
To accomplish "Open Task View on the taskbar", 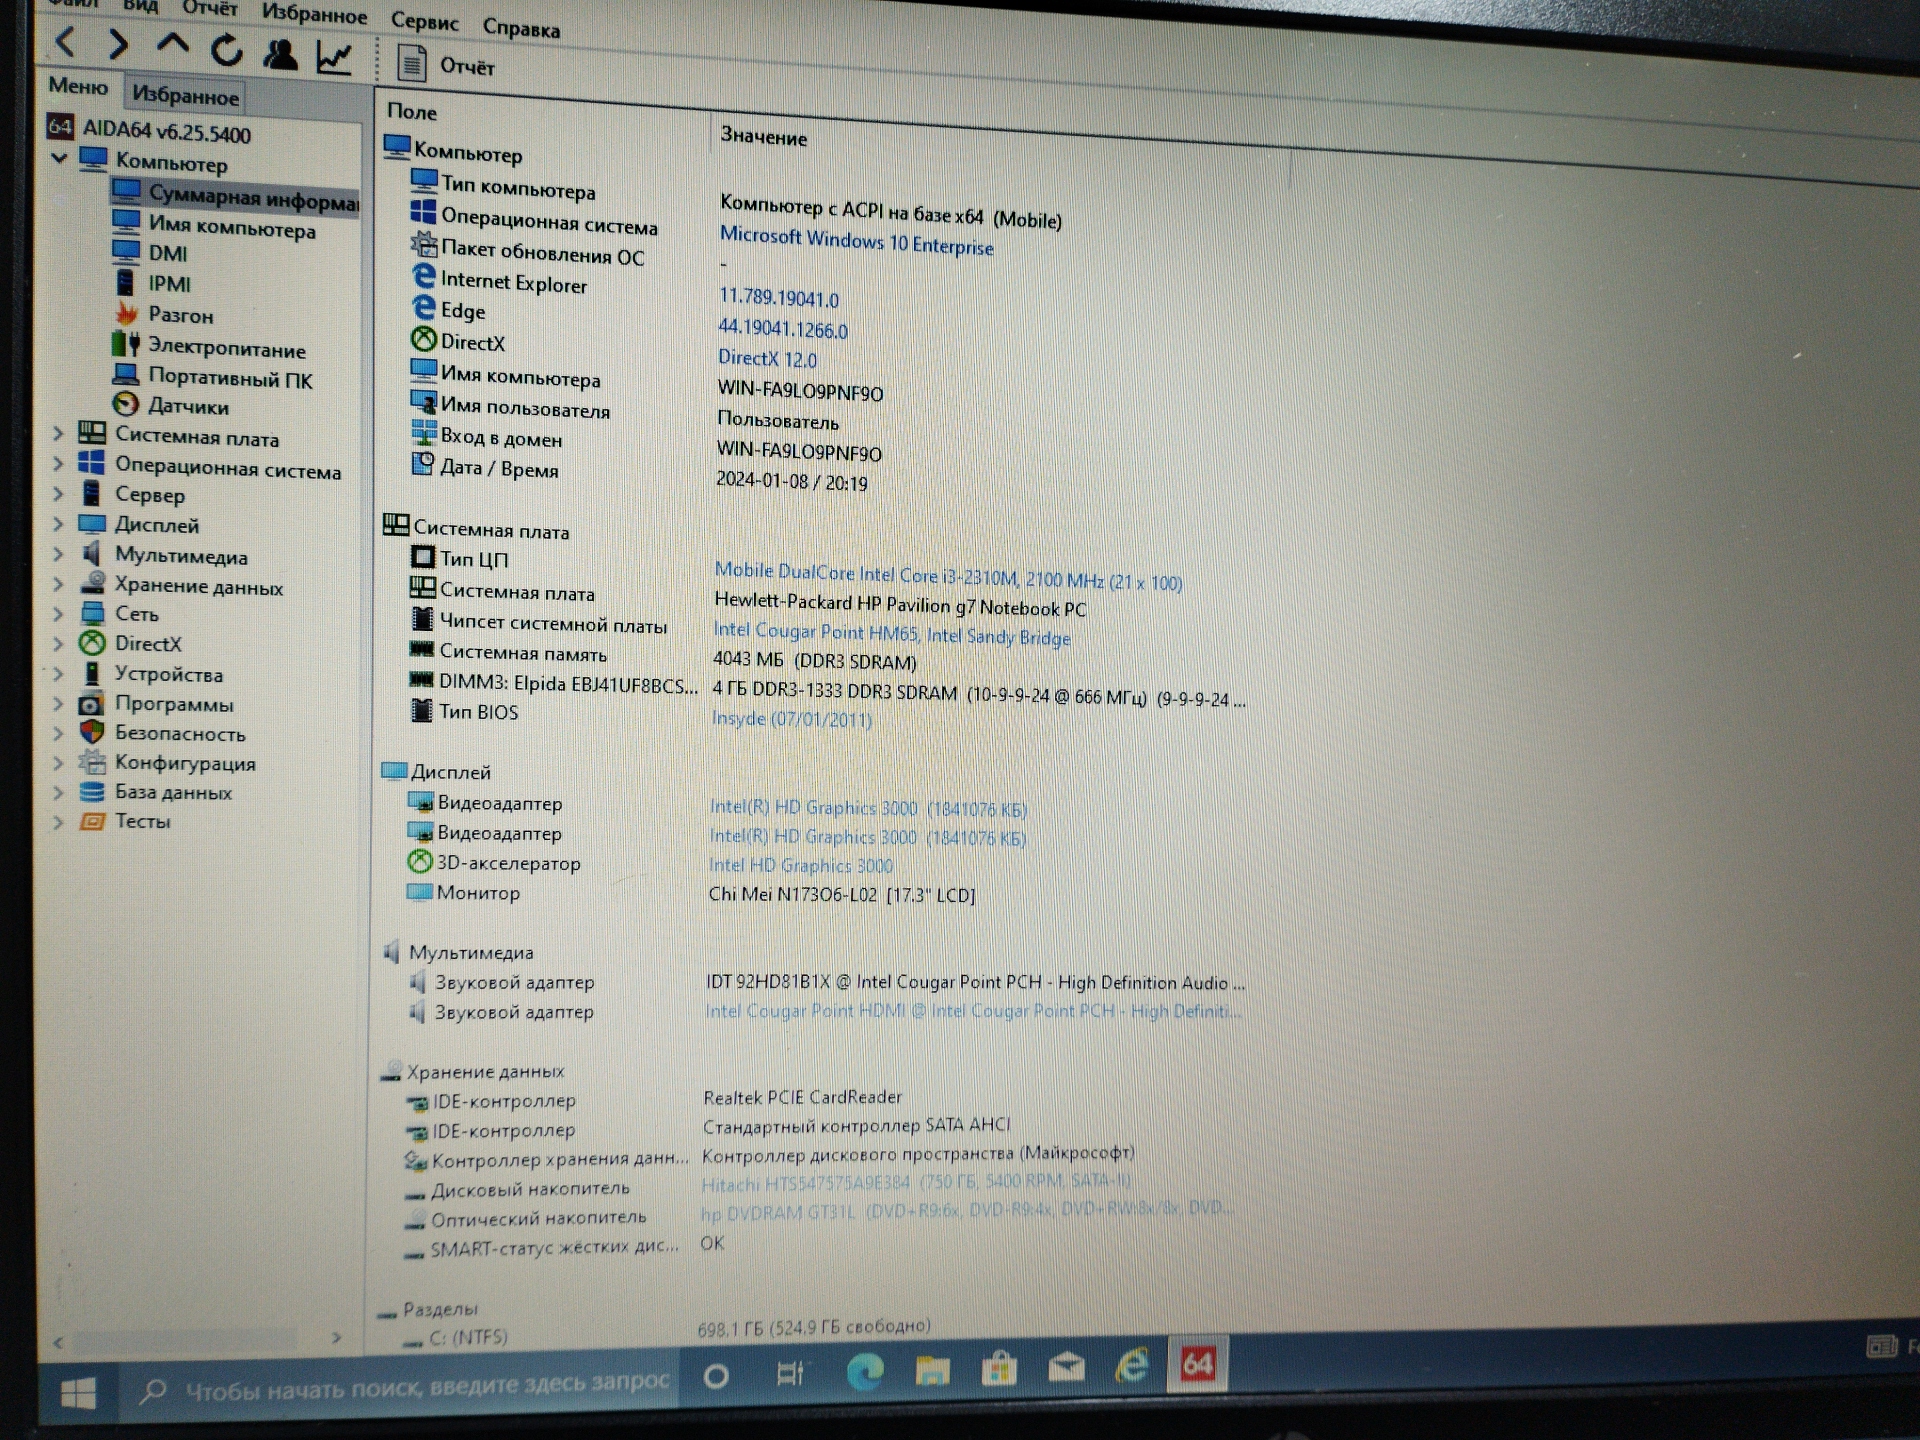I will (x=790, y=1374).
